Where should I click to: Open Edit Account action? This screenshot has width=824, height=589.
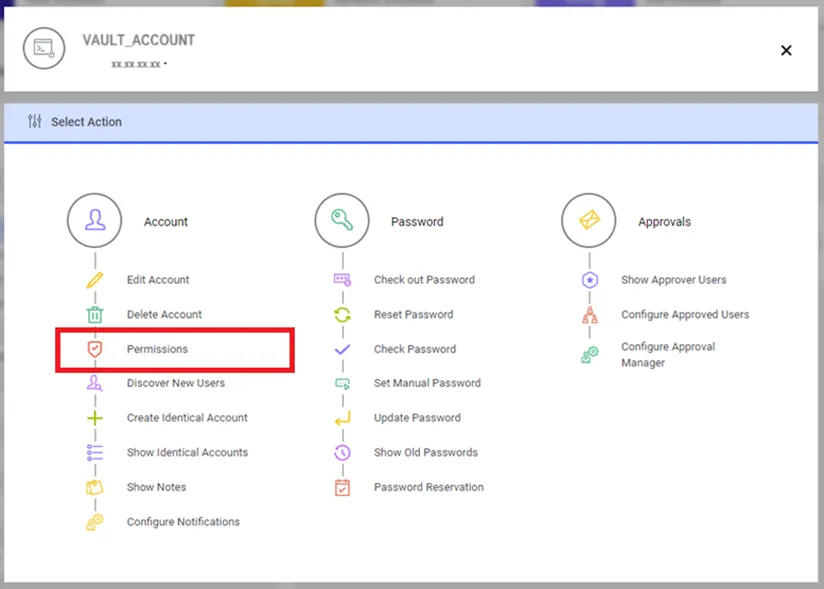[x=158, y=280]
